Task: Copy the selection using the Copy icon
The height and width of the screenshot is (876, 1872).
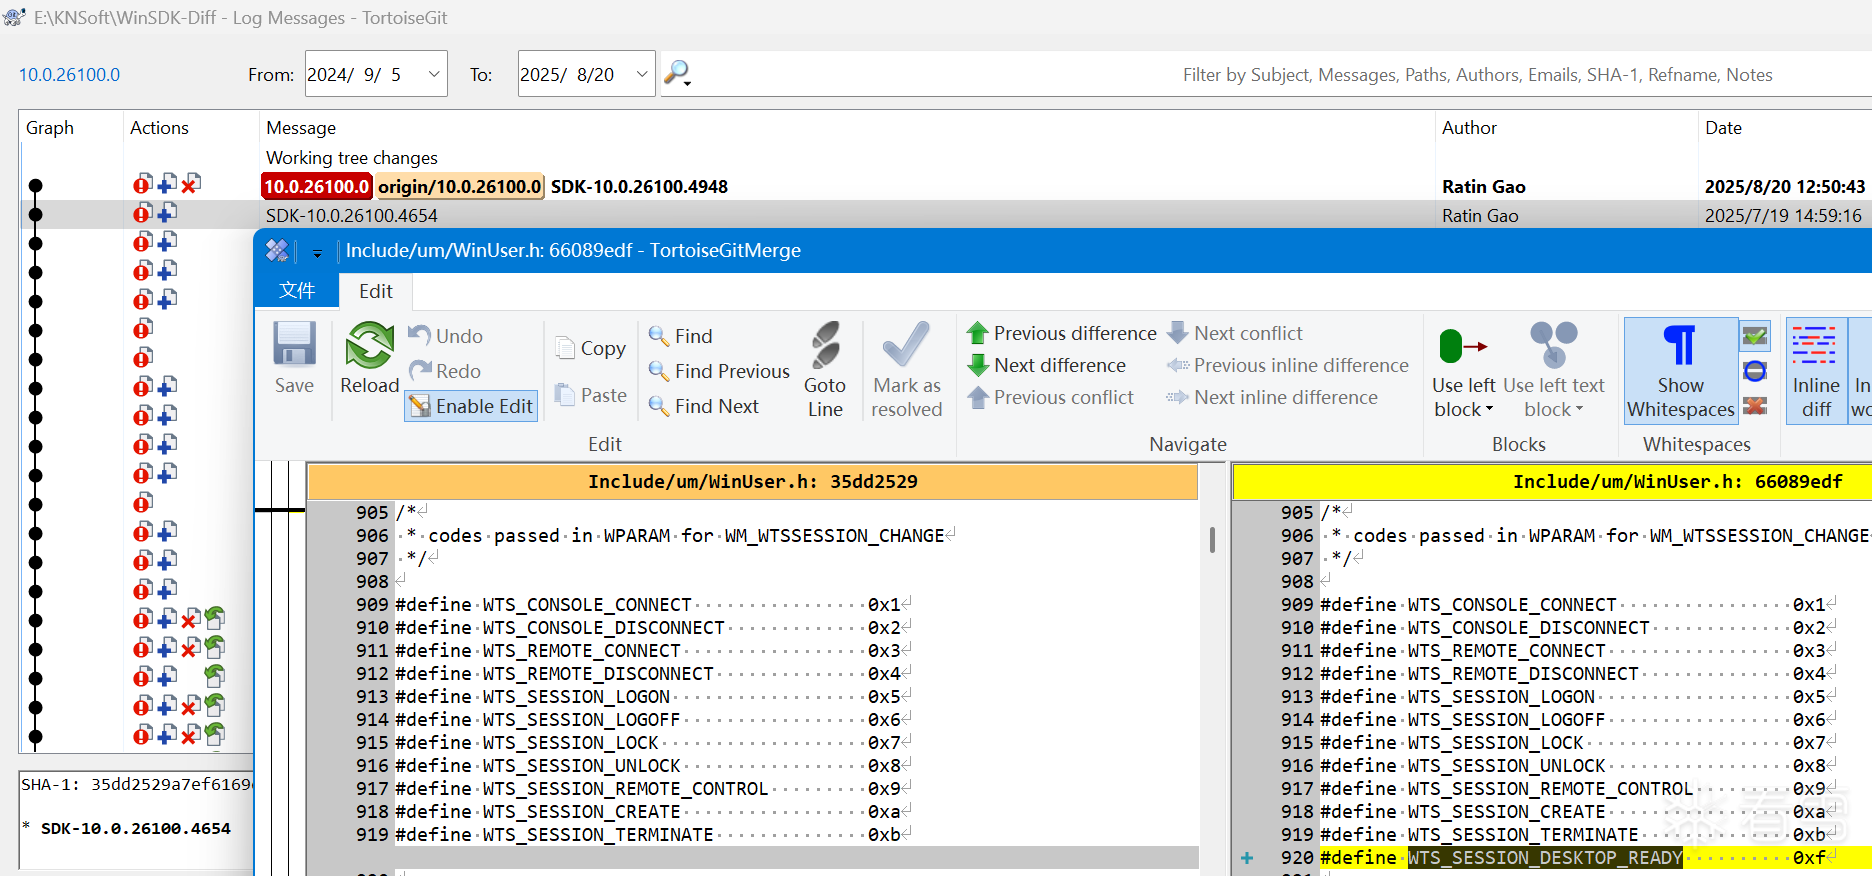Action: point(566,347)
